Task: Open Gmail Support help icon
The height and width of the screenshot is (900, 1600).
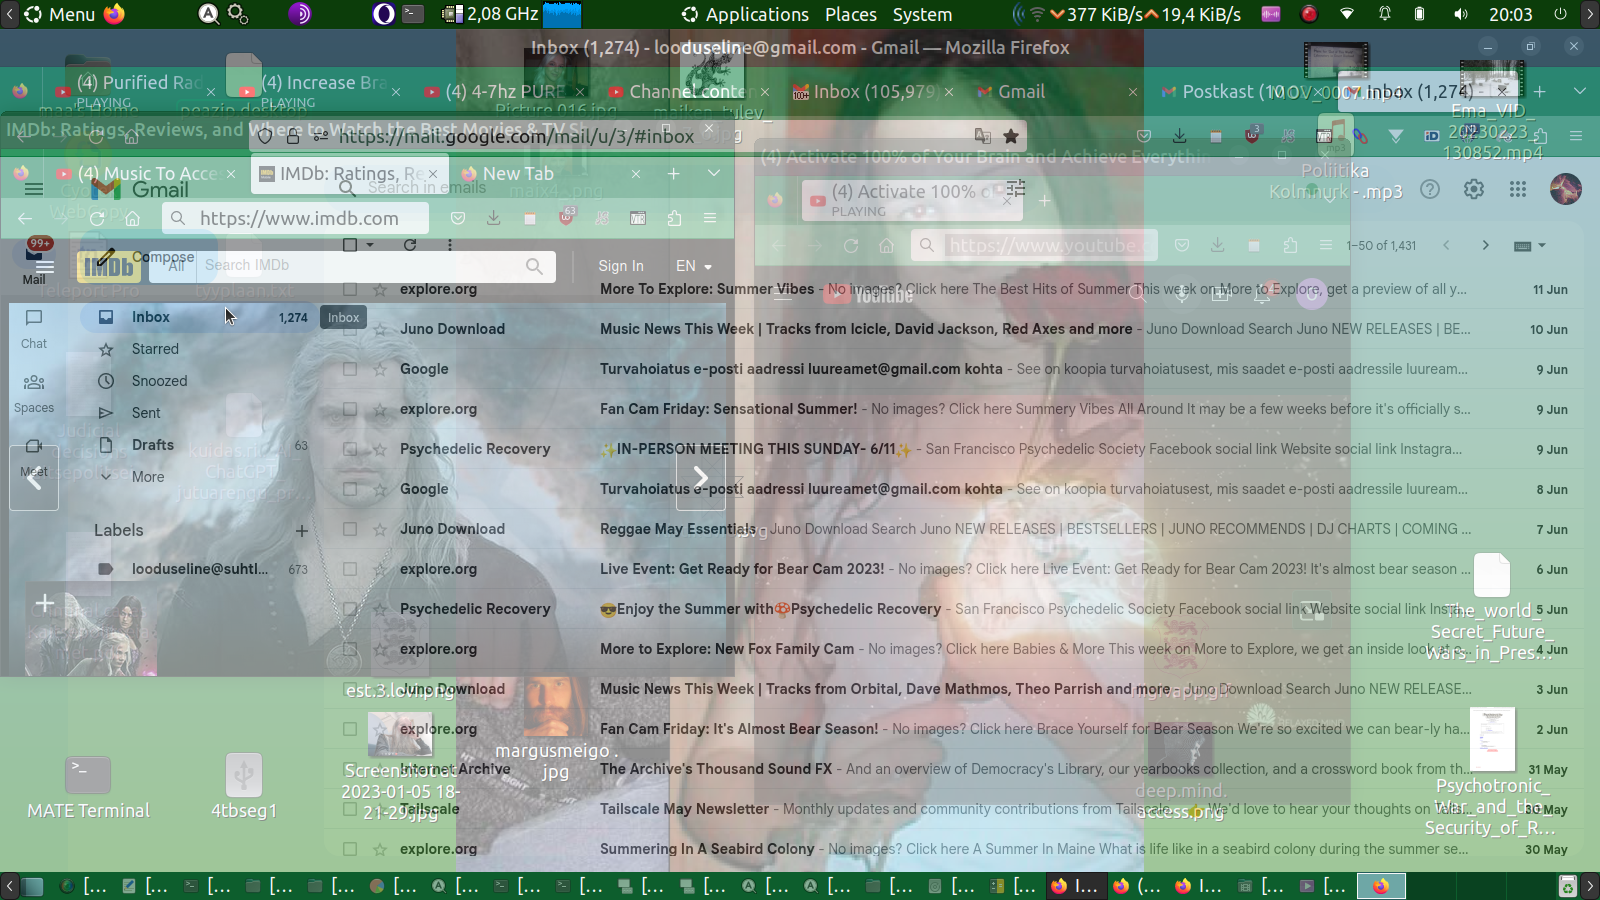Action: [x=1430, y=189]
